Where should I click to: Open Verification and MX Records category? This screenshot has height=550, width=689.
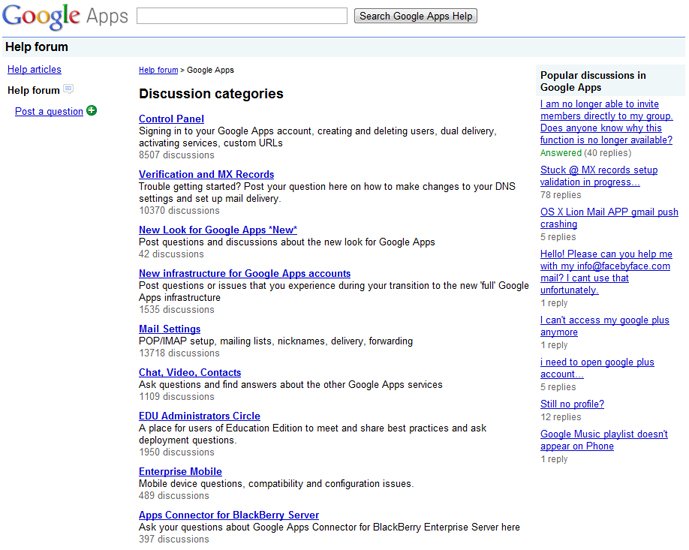[x=207, y=174]
